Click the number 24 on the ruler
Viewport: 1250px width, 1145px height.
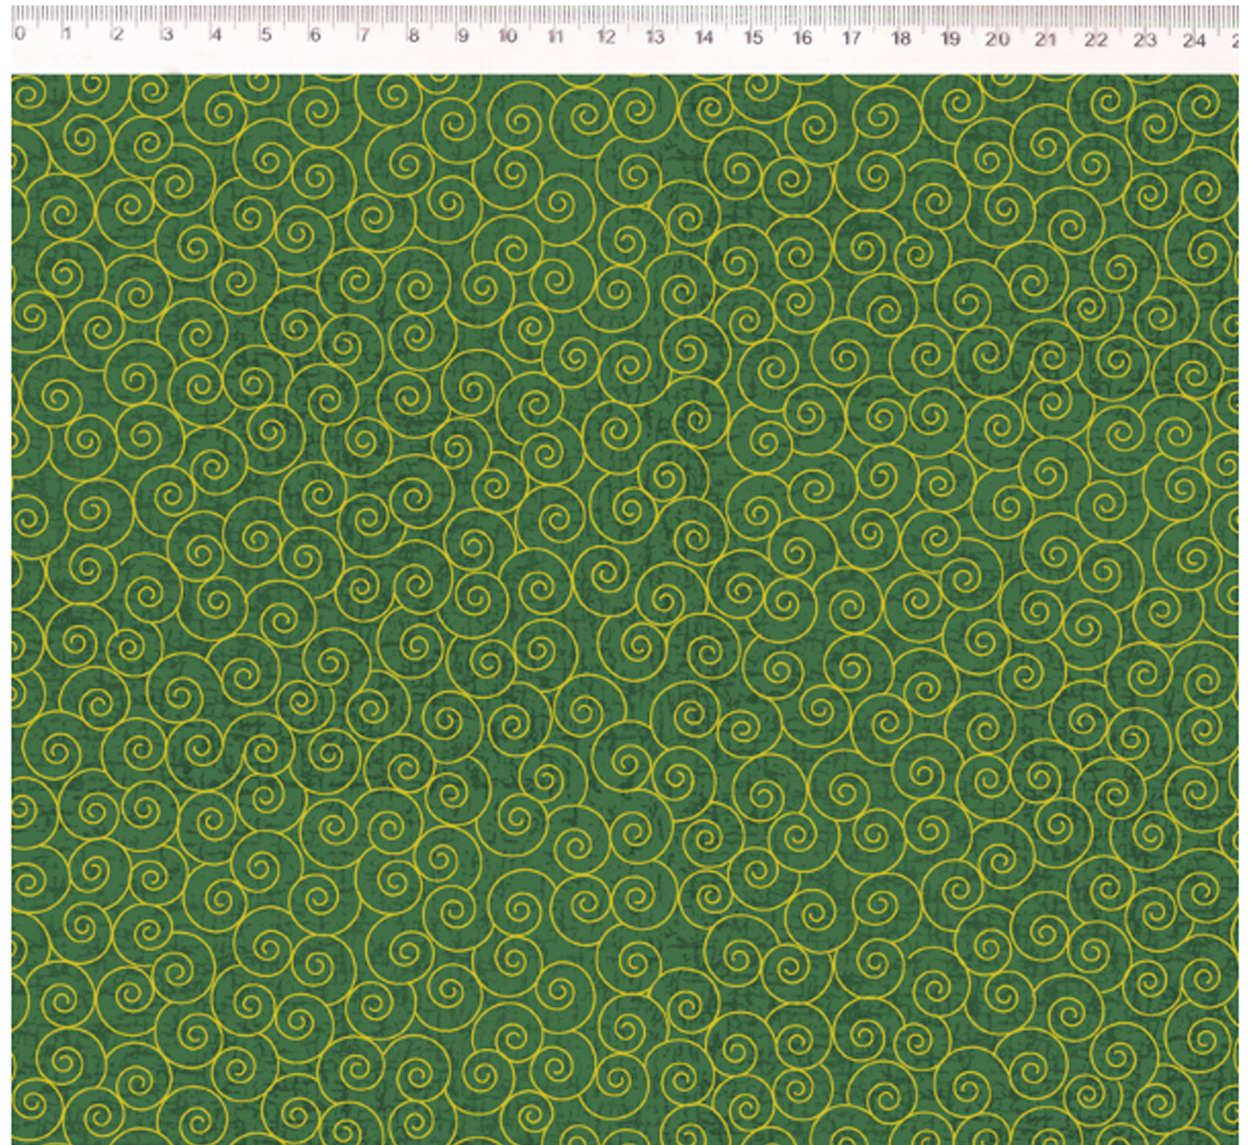(1194, 40)
